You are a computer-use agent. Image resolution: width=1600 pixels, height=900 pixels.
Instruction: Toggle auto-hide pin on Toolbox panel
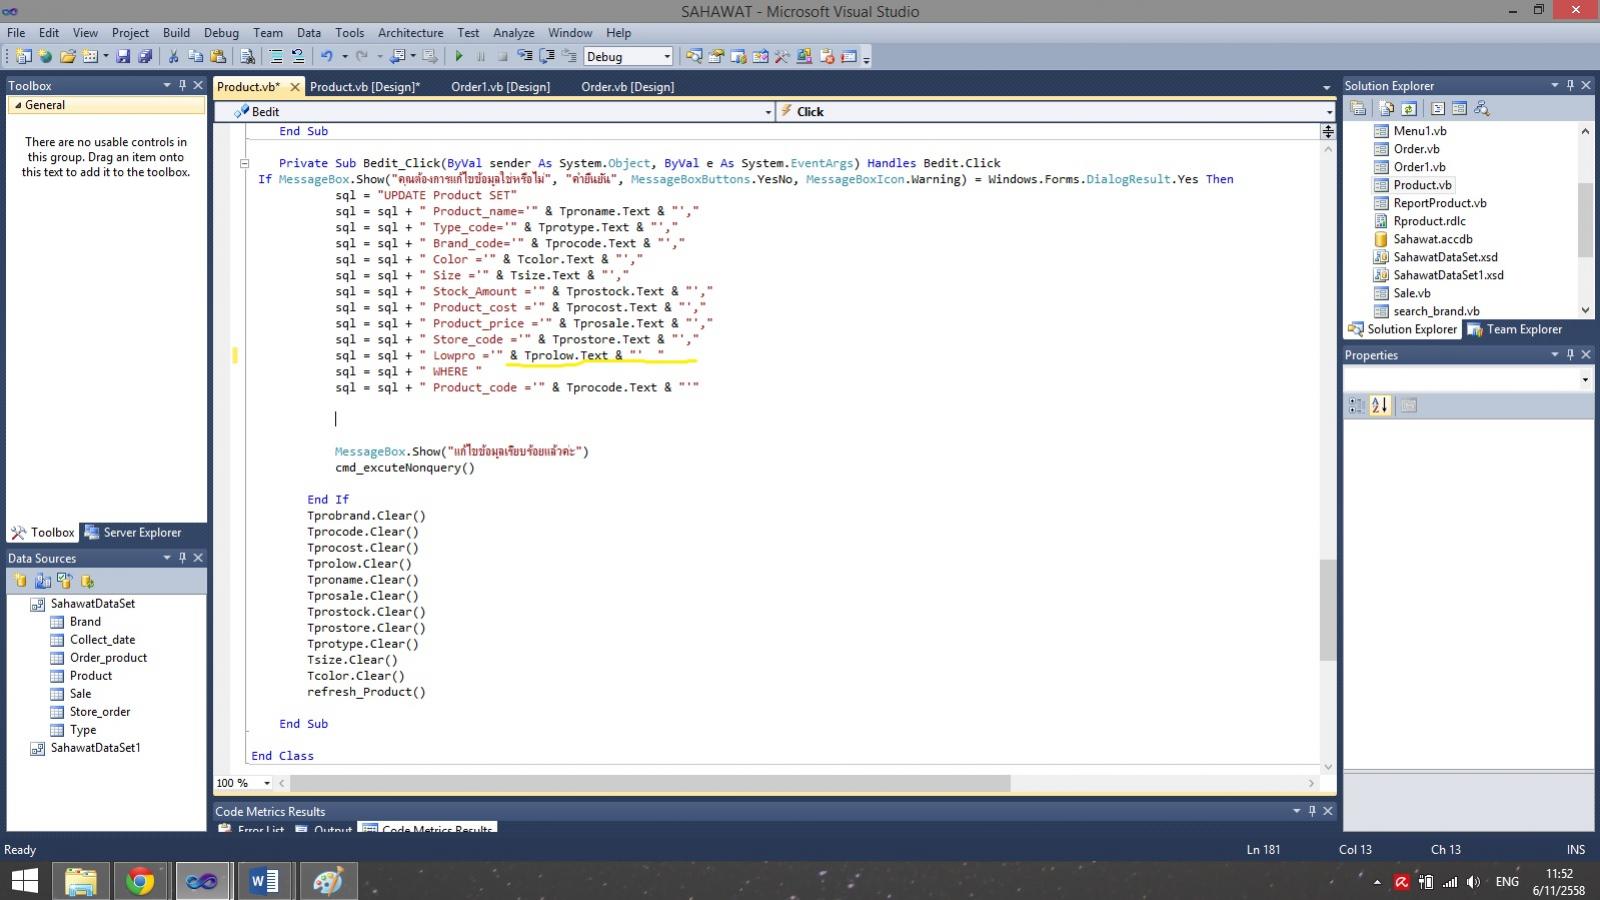[182, 85]
